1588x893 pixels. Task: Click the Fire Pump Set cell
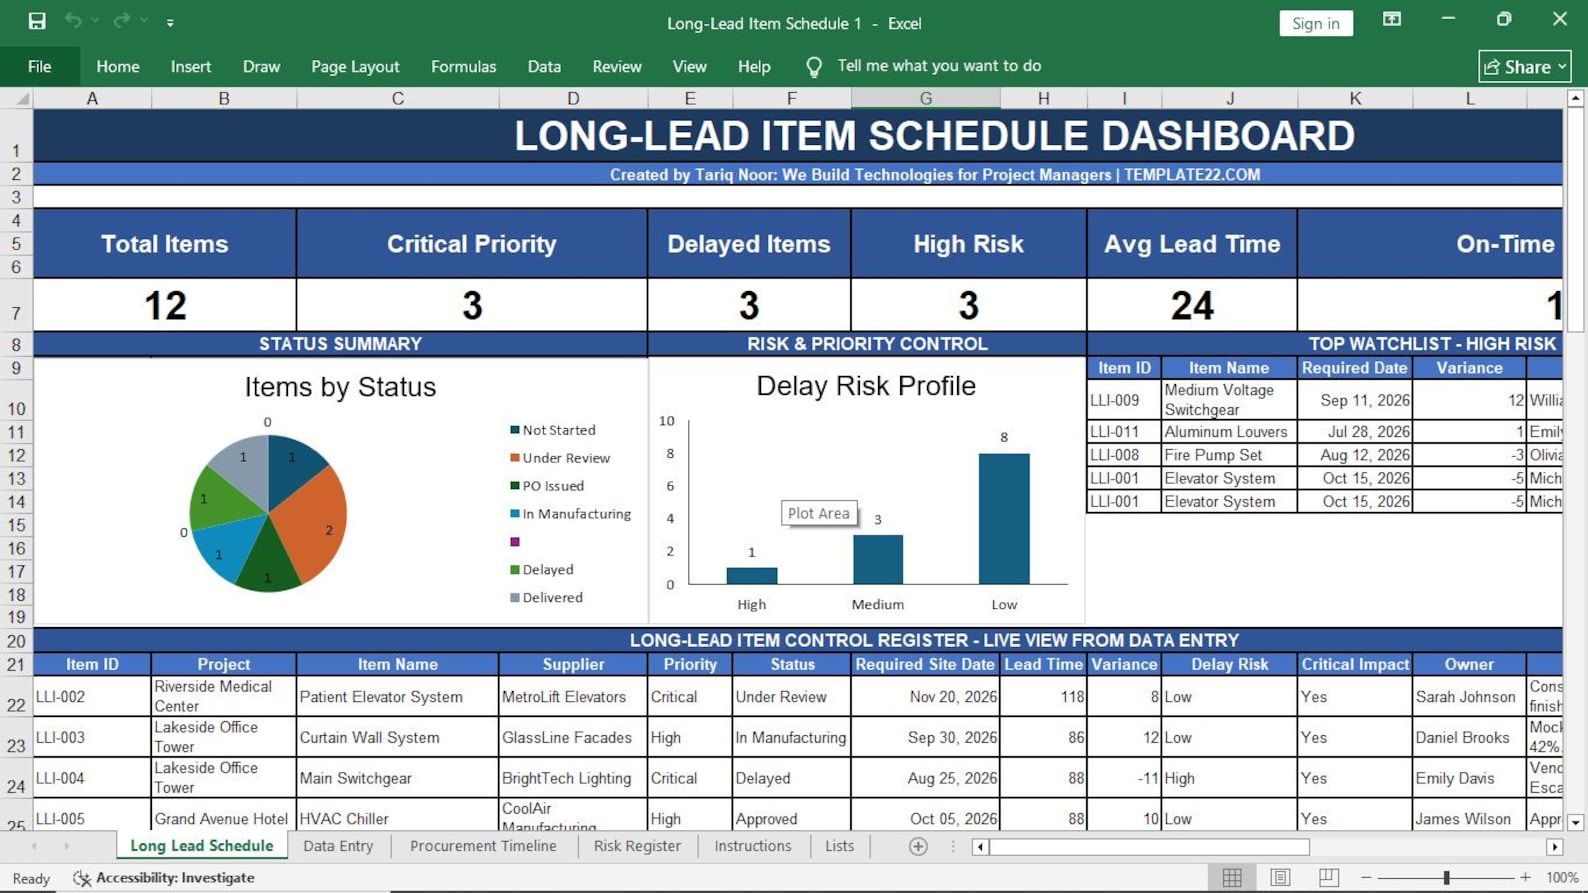tap(1229, 455)
